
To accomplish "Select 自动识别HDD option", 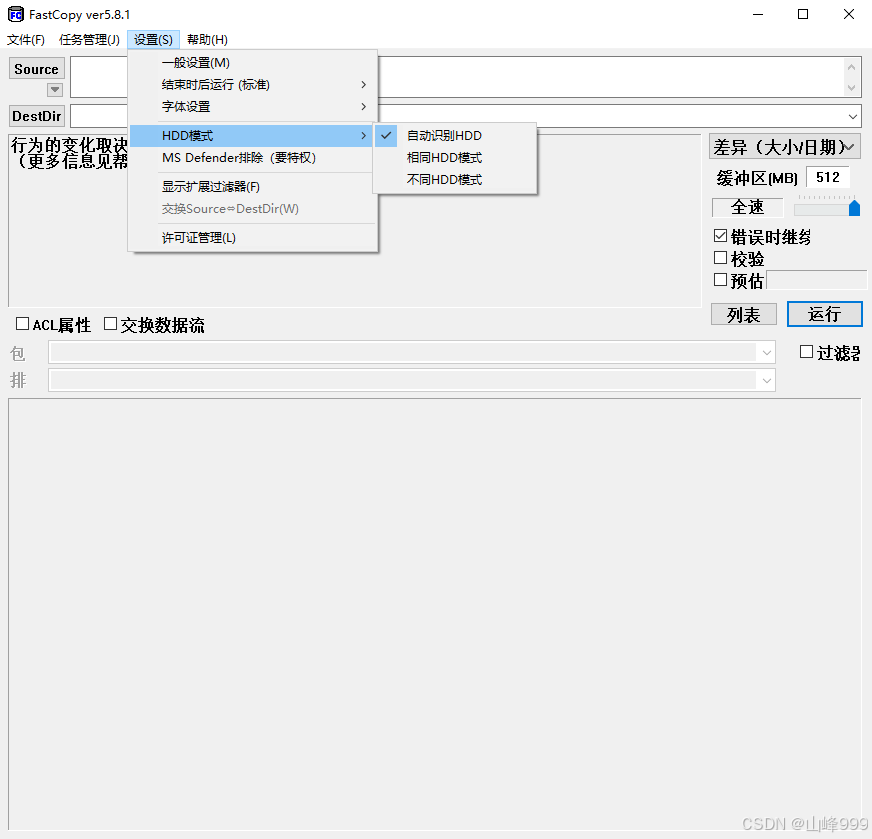I will pos(455,136).
